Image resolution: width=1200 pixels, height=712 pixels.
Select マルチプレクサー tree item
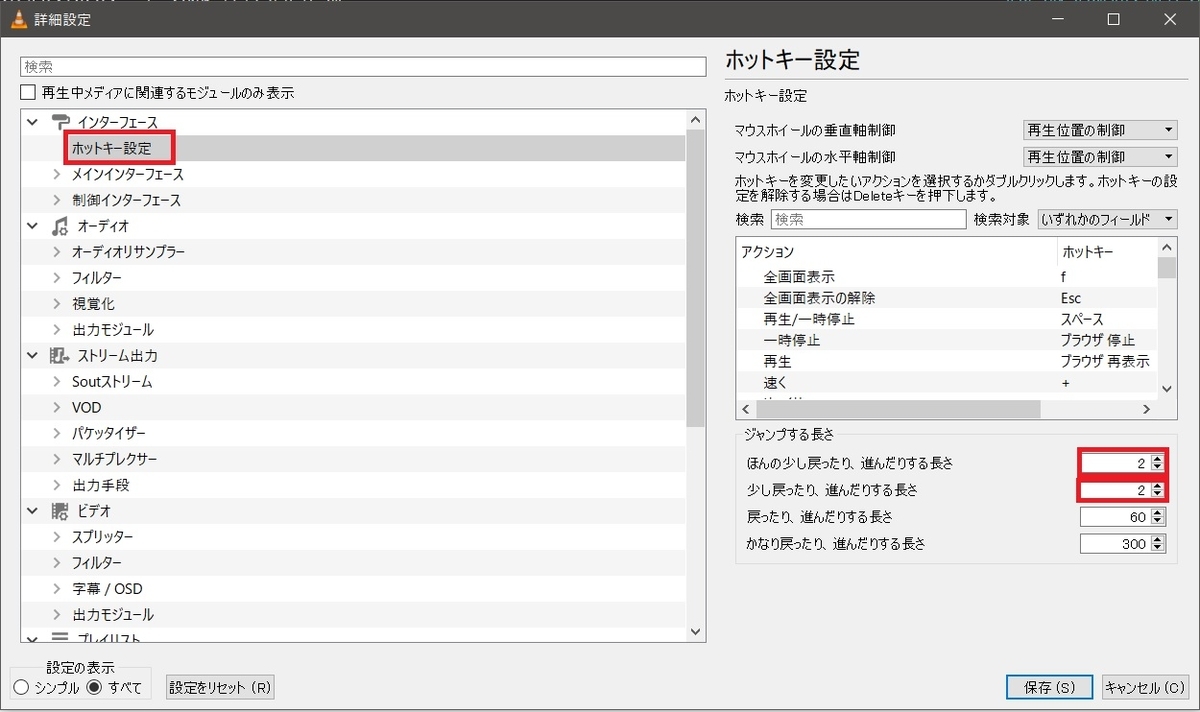tap(114, 460)
